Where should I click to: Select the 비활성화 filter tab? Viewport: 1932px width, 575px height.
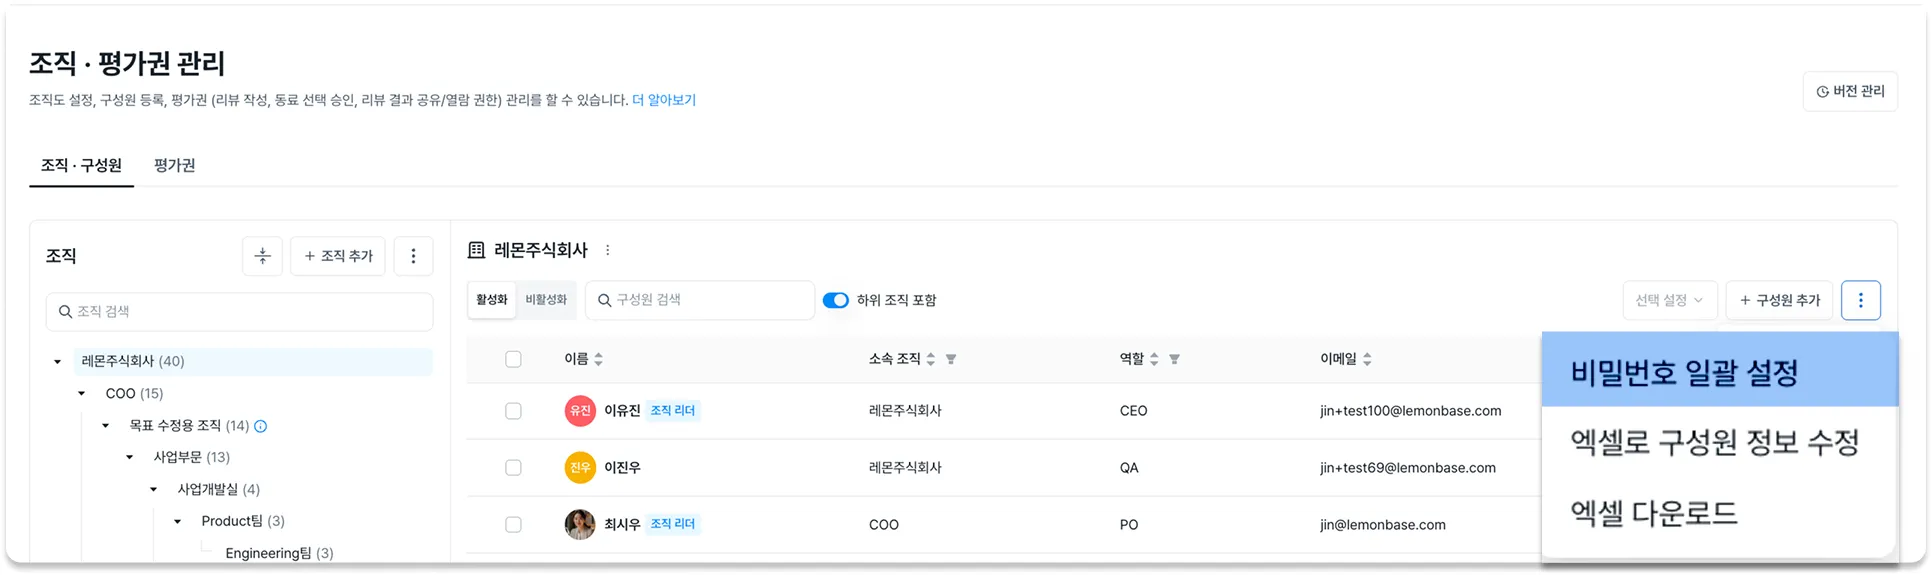click(x=546, y=300)
